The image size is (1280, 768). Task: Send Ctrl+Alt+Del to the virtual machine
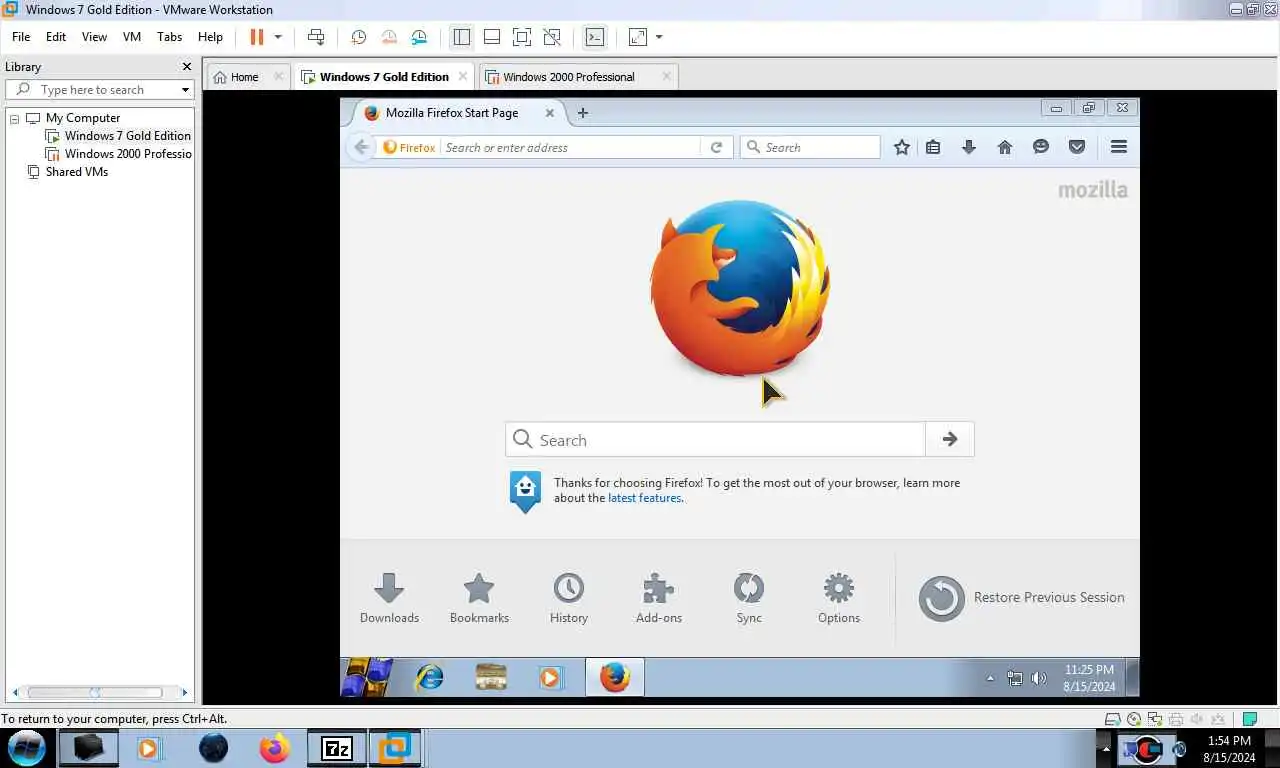click(x=316, y=37)
